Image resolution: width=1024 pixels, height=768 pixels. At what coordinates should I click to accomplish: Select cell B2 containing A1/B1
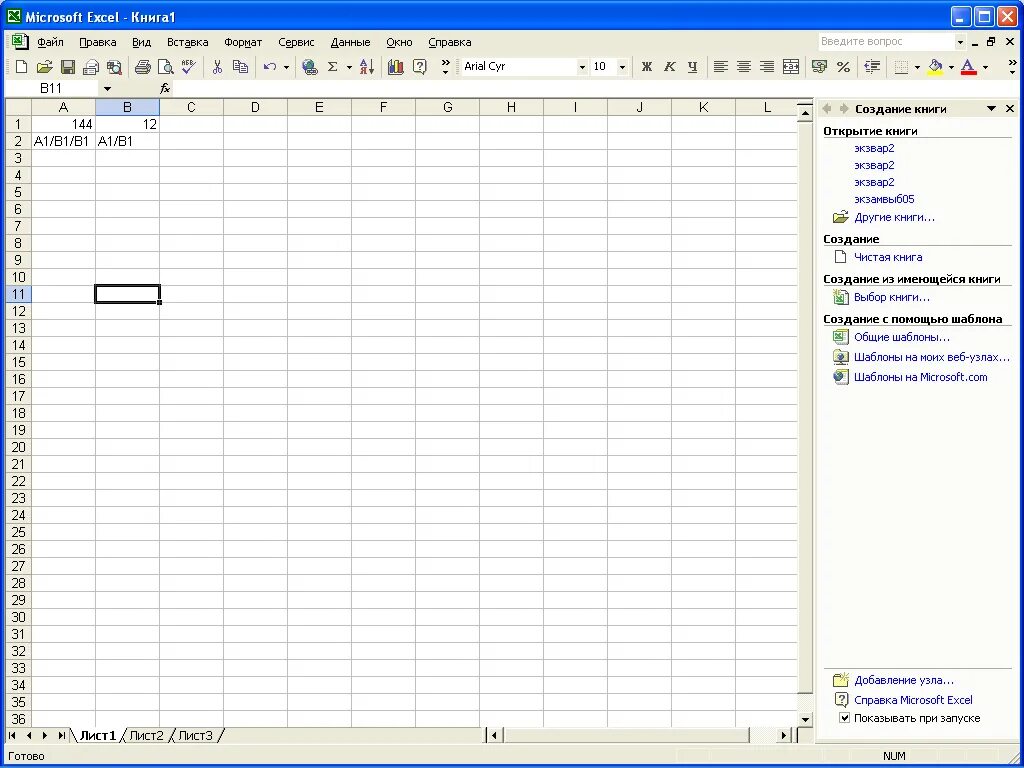click(127, 141)
